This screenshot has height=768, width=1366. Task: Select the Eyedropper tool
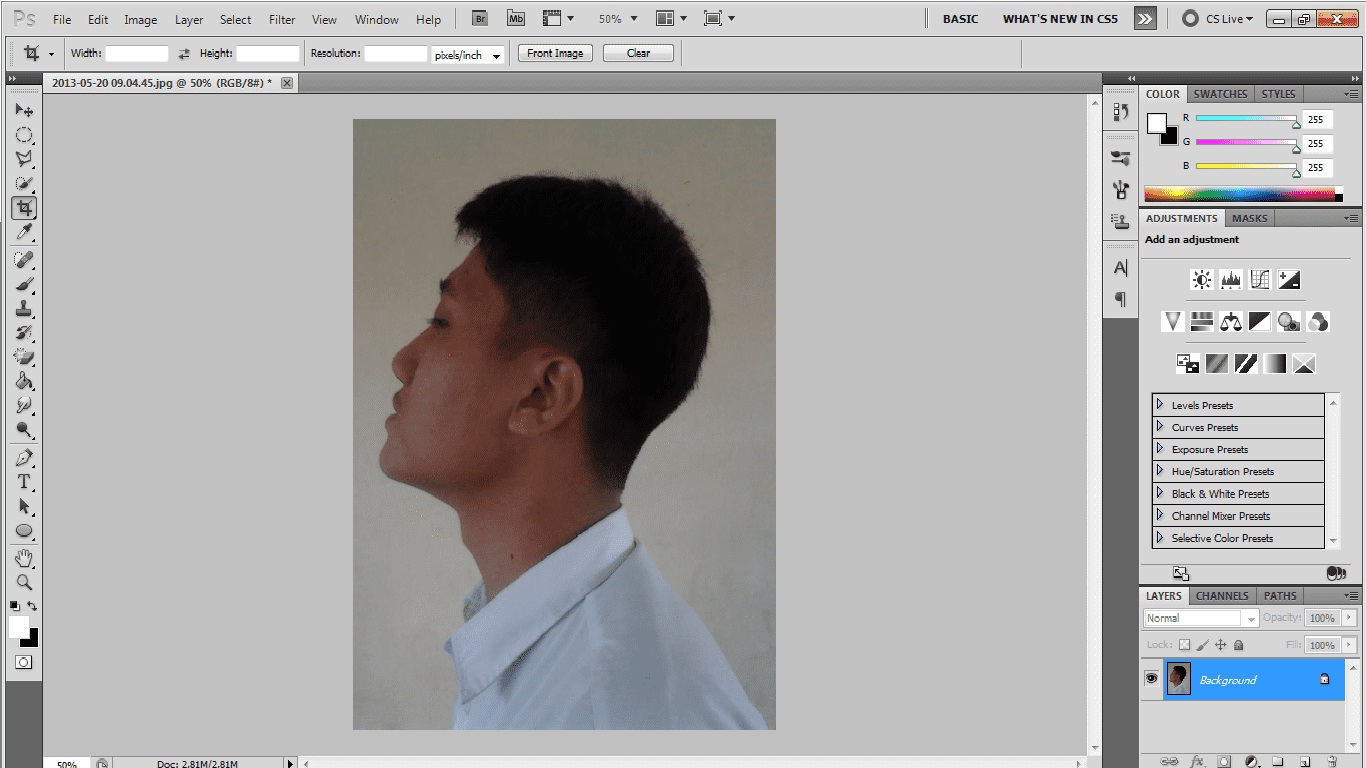[x=24, y=232]
